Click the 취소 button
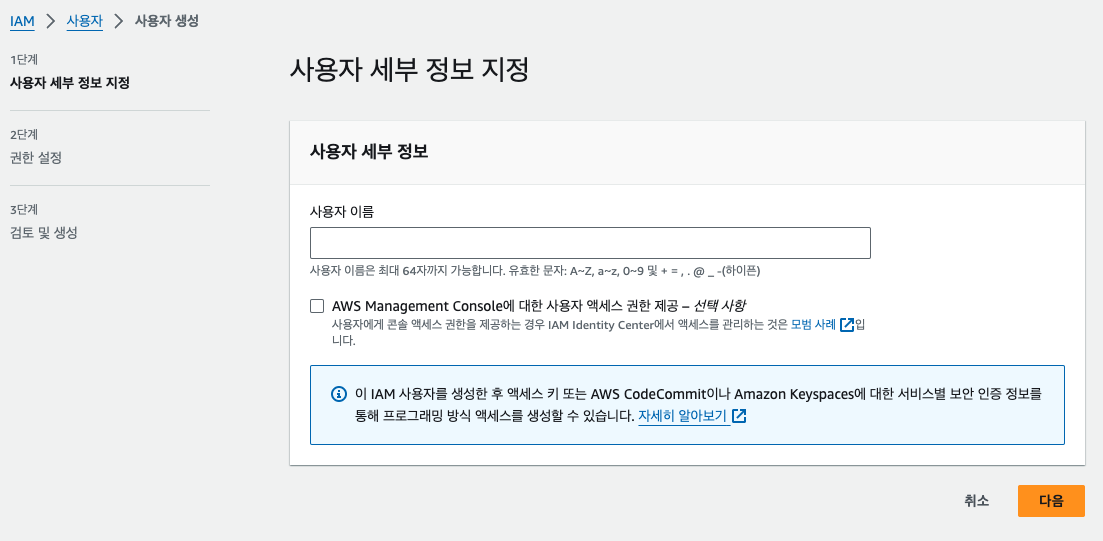This screenshot has width=1103, height=541. coord(977,501)
